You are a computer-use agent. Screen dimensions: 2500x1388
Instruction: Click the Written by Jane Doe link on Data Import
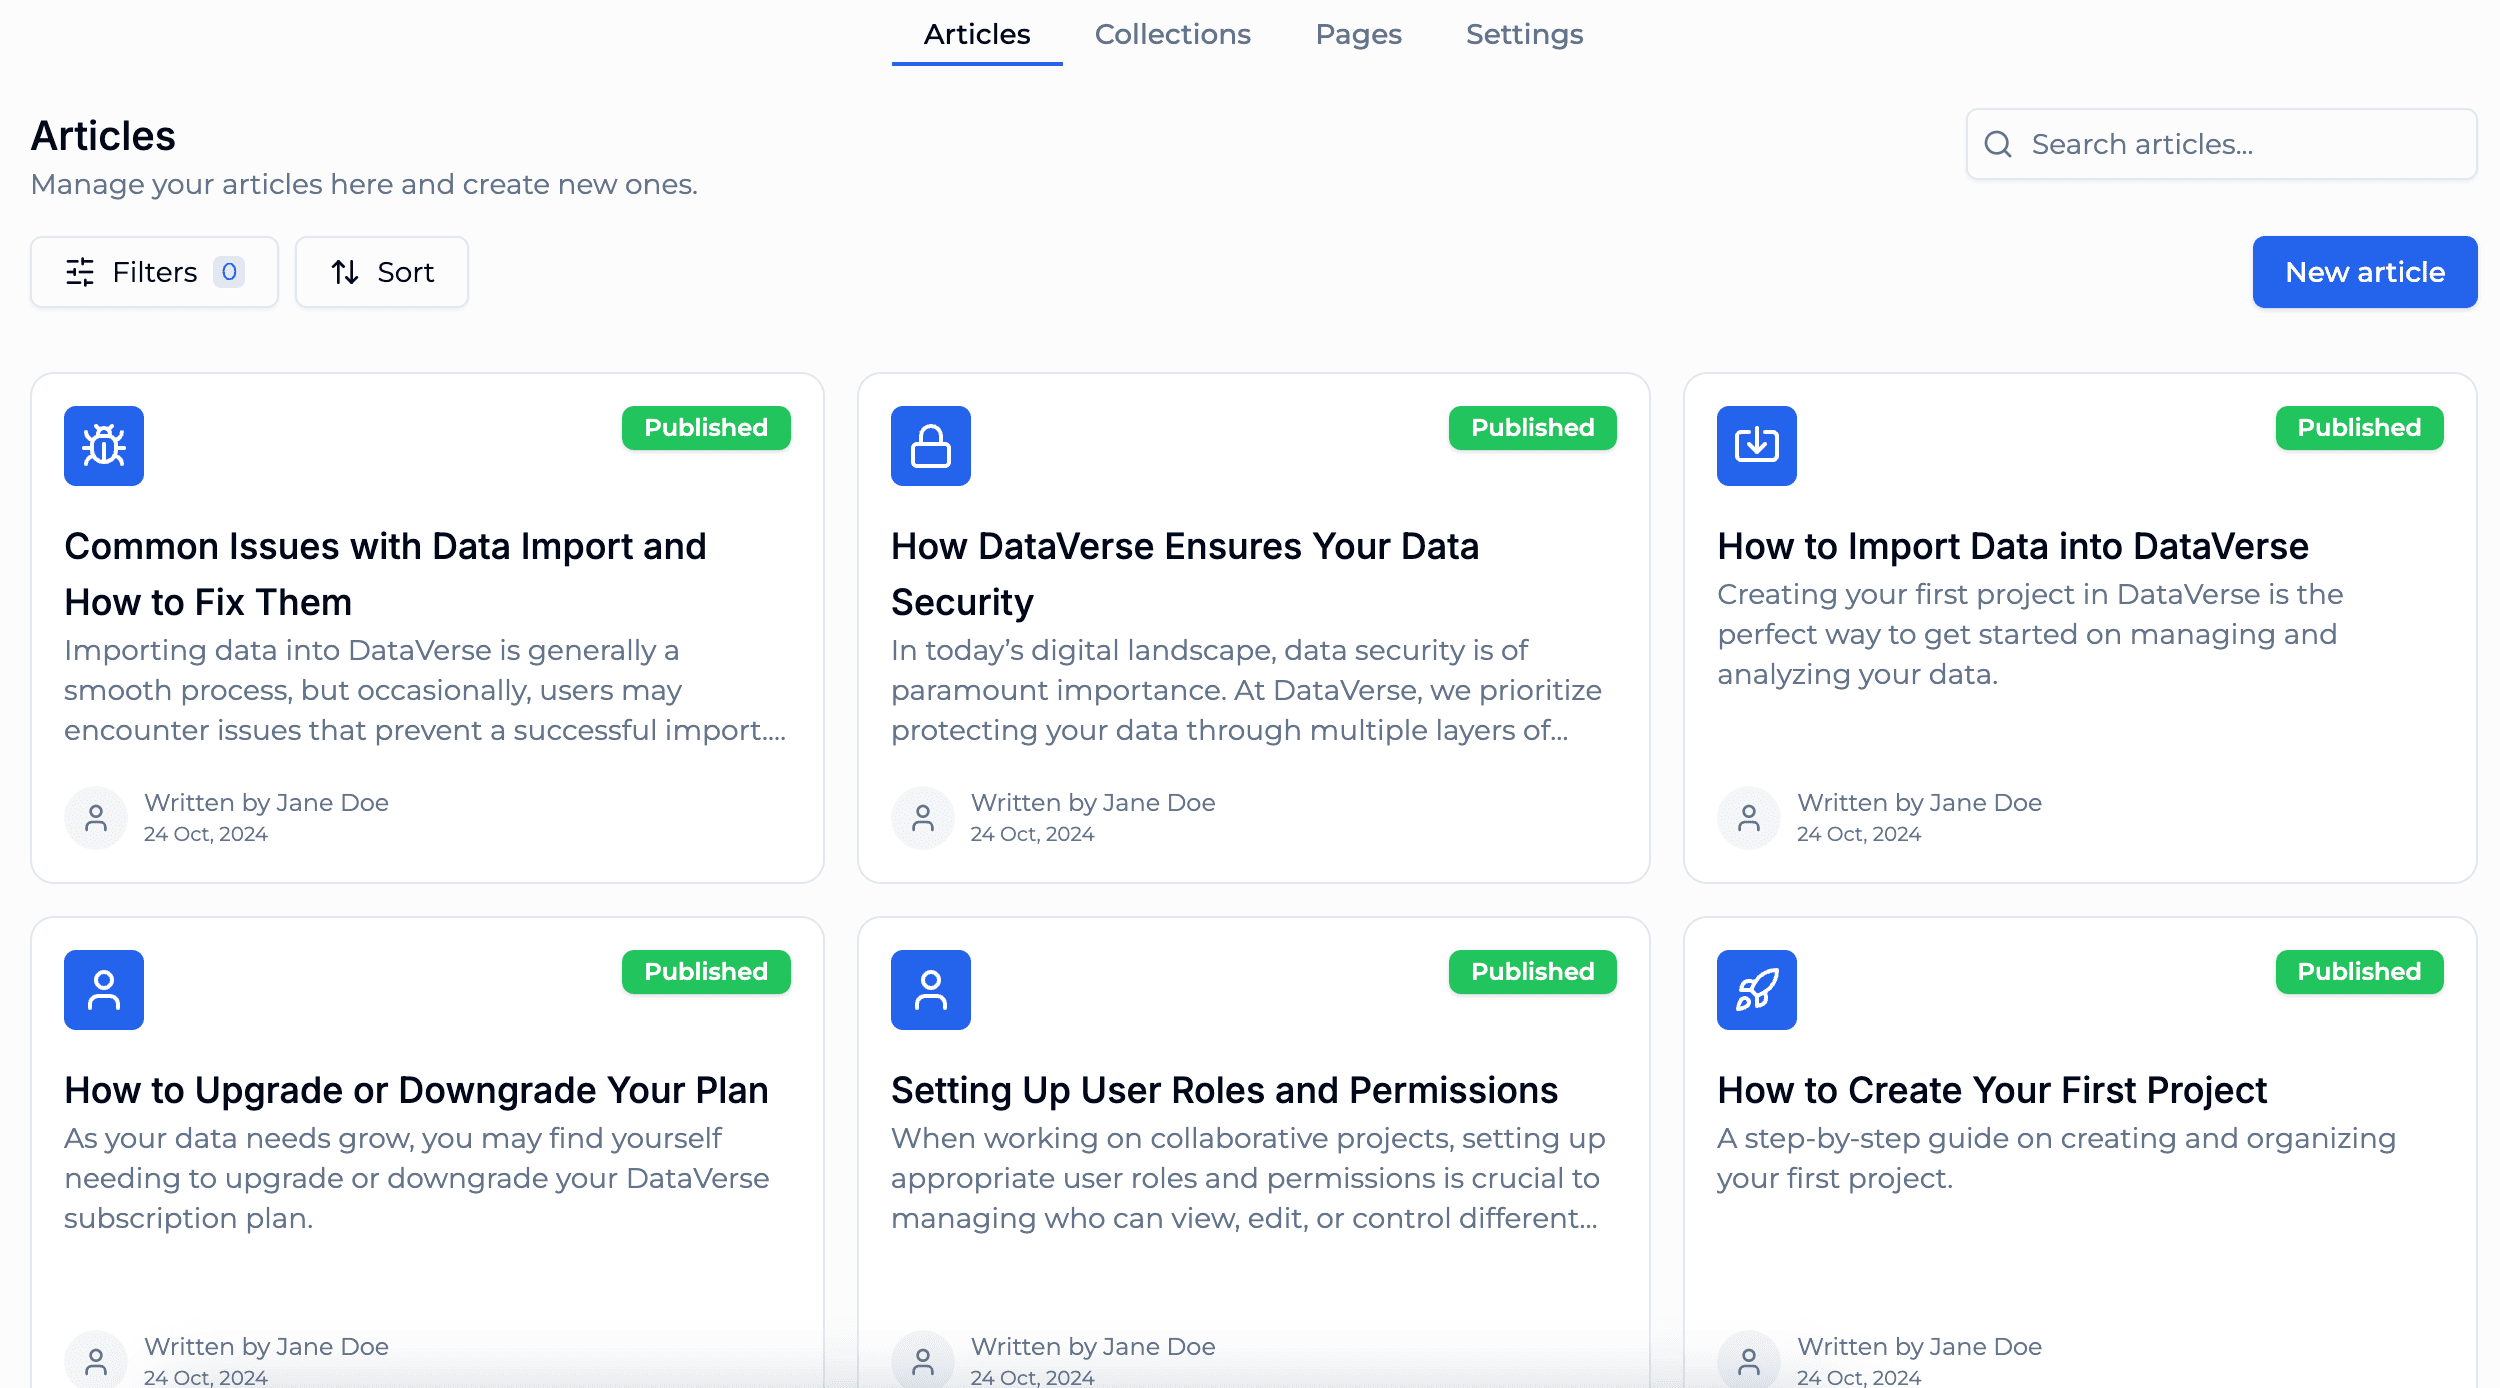click(266, 802)
